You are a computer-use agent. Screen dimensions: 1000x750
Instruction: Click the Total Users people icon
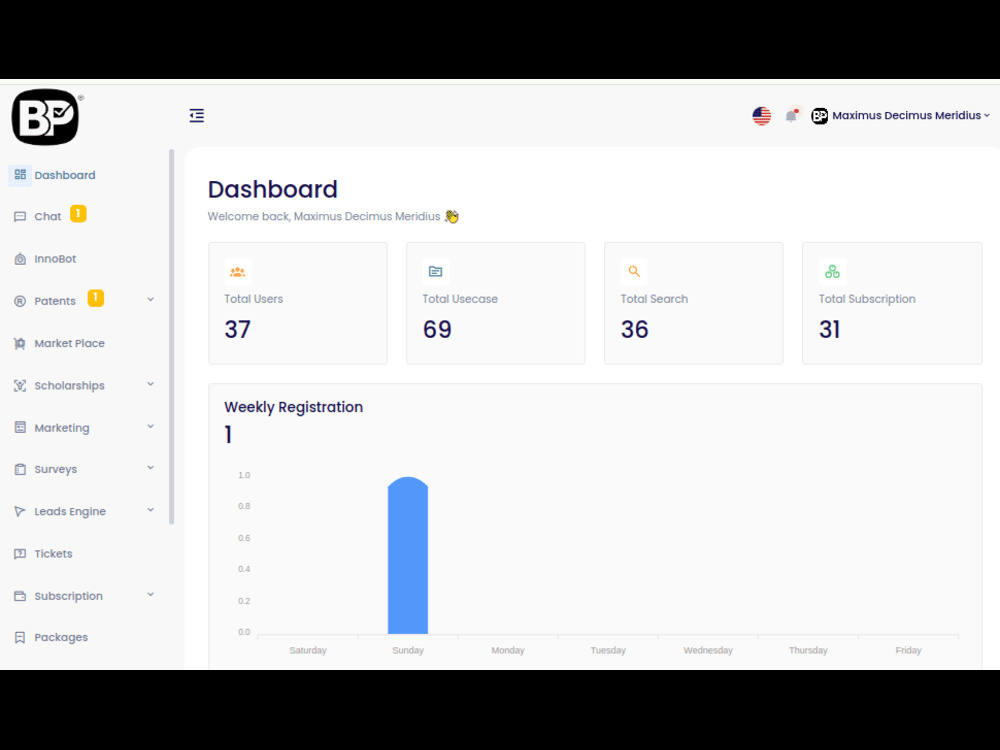(237, 272)
